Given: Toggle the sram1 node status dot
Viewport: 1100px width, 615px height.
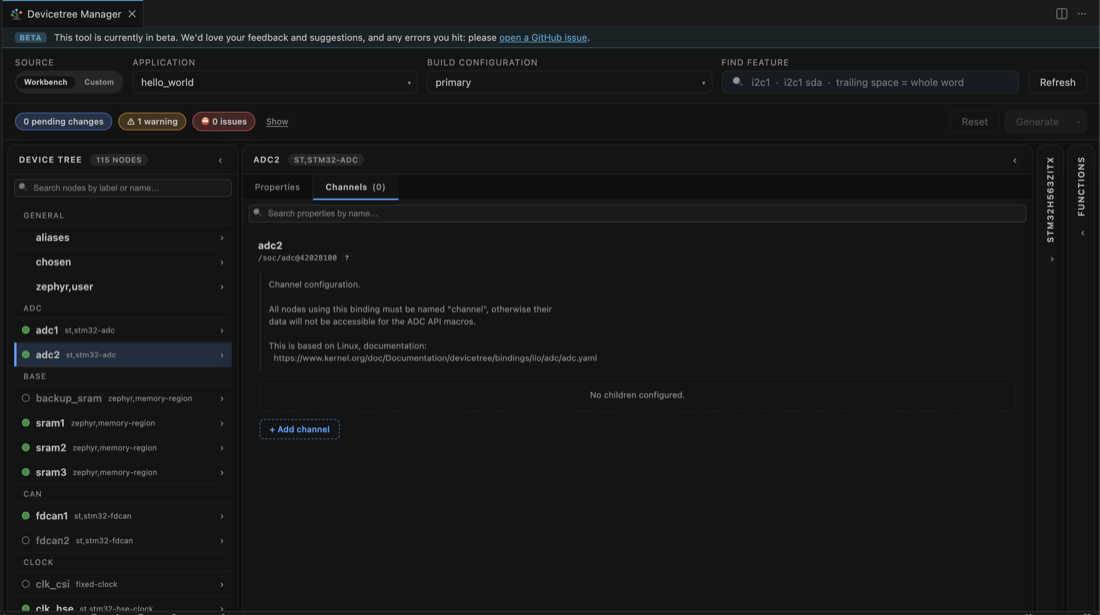Looking at the screenshot, I should pos(26,423).
